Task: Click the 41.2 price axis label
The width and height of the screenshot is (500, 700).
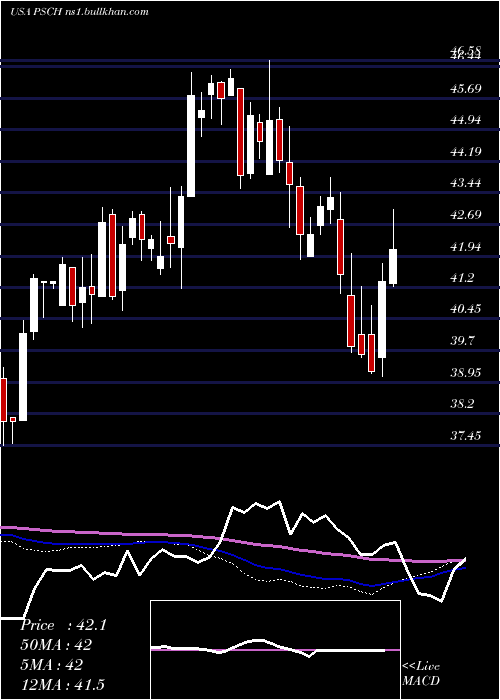Action: [462, 278]
